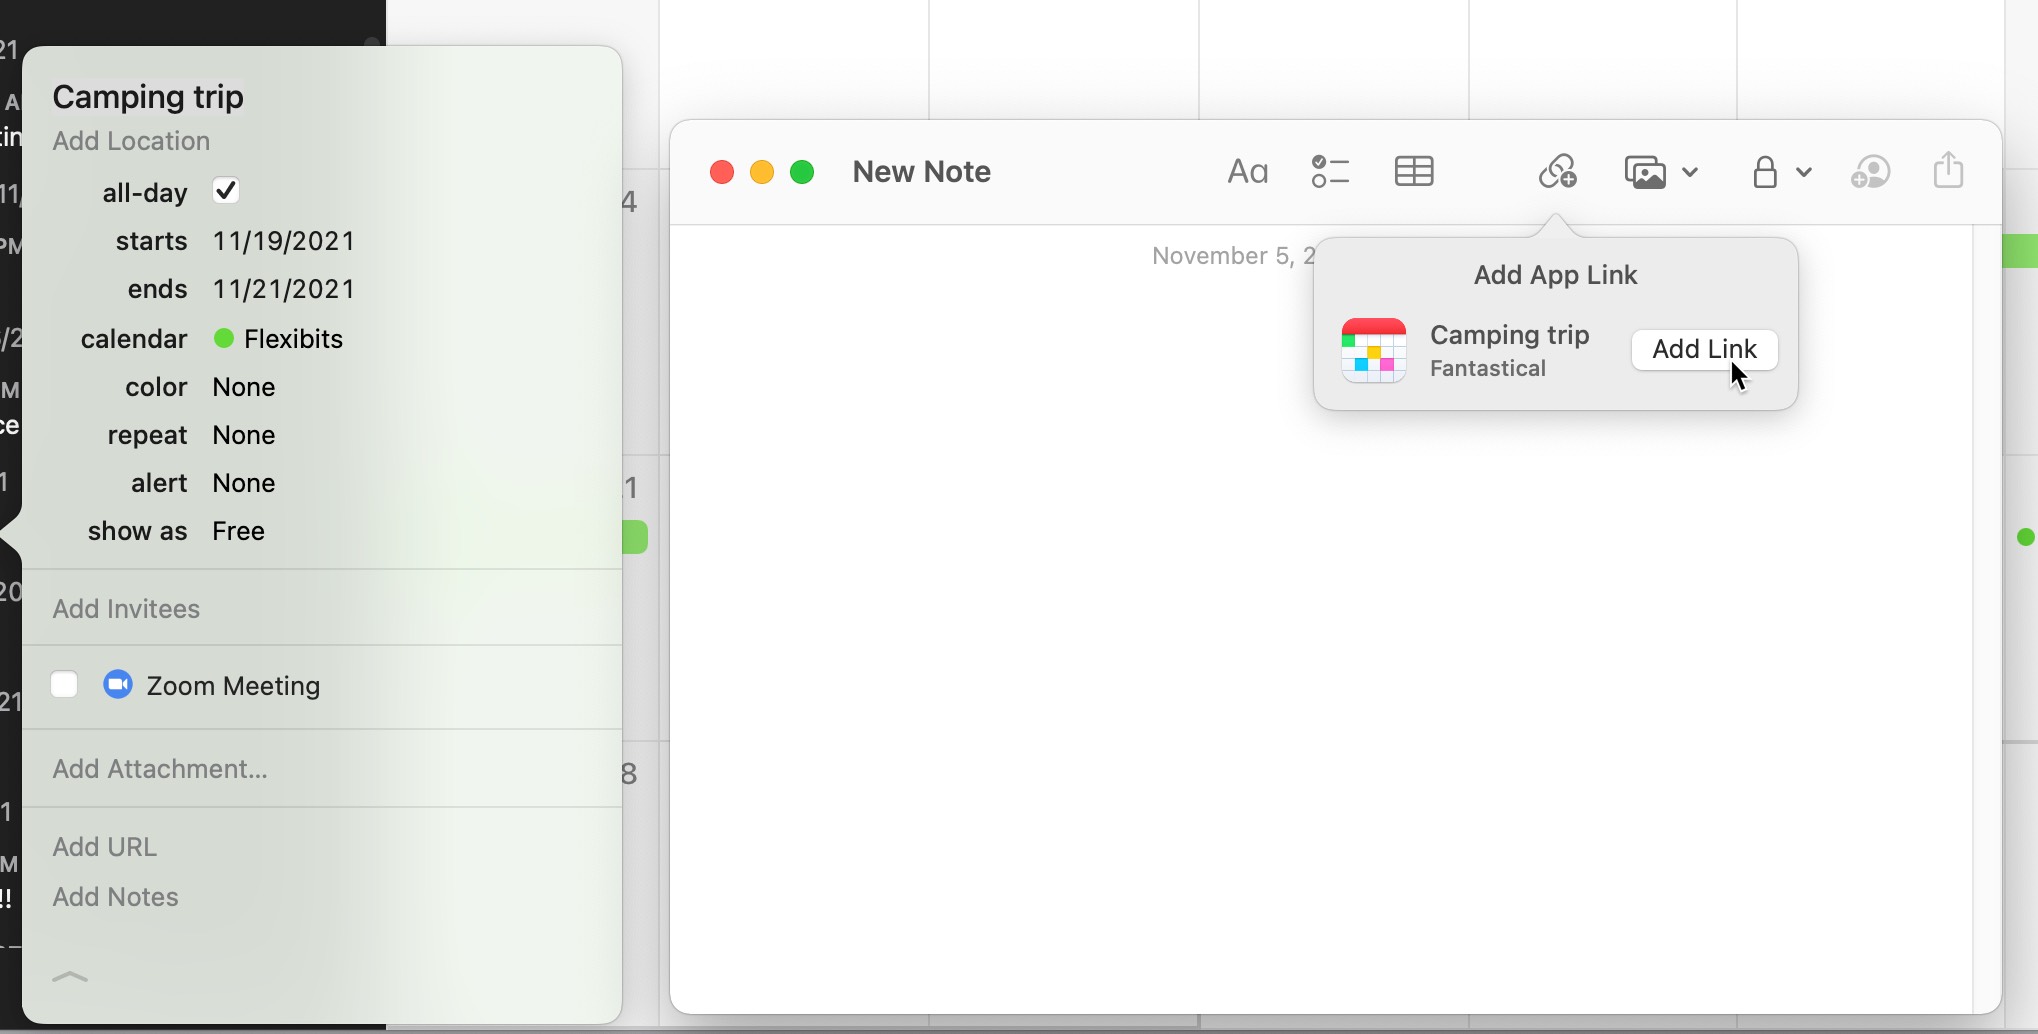Click the green Flexibits calendar color dot
2038x1034 pixels.
click(224, 339)
